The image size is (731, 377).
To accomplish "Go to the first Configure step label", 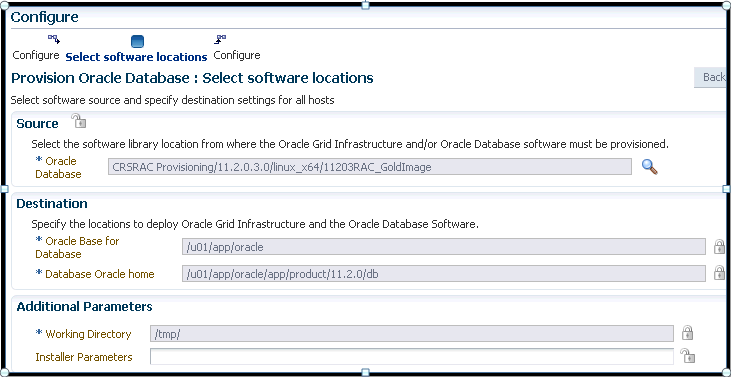I will pyautogui.click(x=36, y=55).
